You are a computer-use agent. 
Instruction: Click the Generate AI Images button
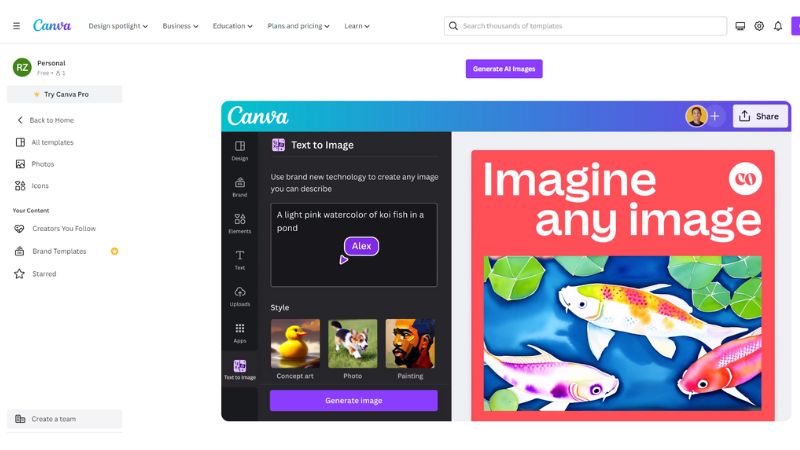pyautogui.click(x=504, y=69)
